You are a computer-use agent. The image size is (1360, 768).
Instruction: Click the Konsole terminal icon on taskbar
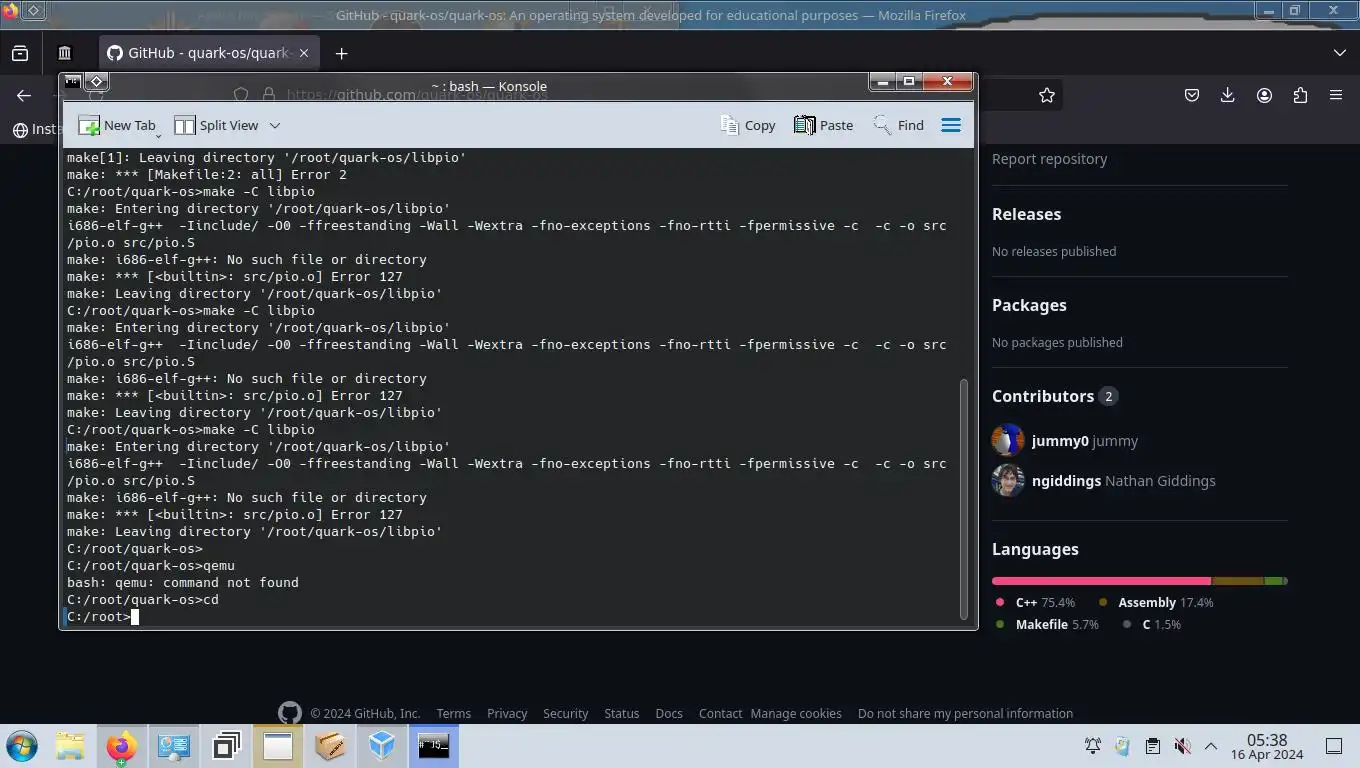434,746
